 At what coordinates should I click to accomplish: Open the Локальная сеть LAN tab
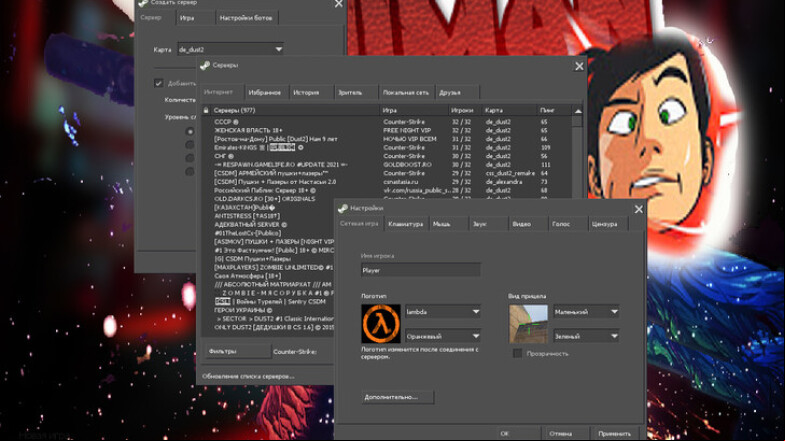pos(406,93)
